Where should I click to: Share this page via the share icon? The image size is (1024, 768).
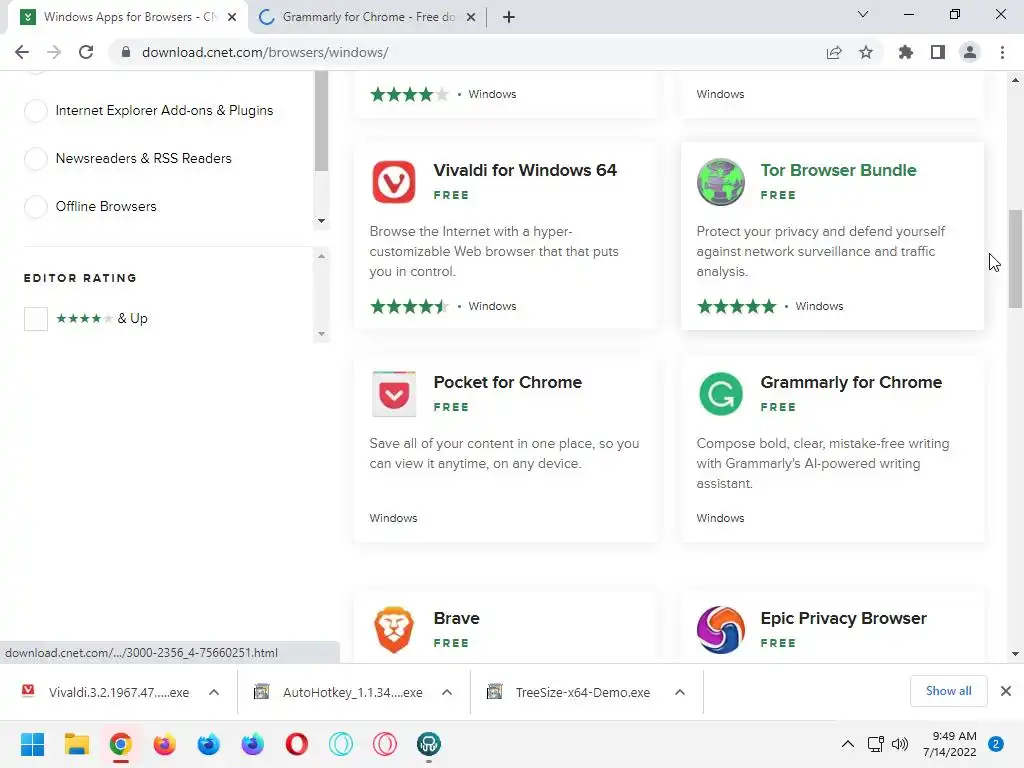[x=834, y=52]
